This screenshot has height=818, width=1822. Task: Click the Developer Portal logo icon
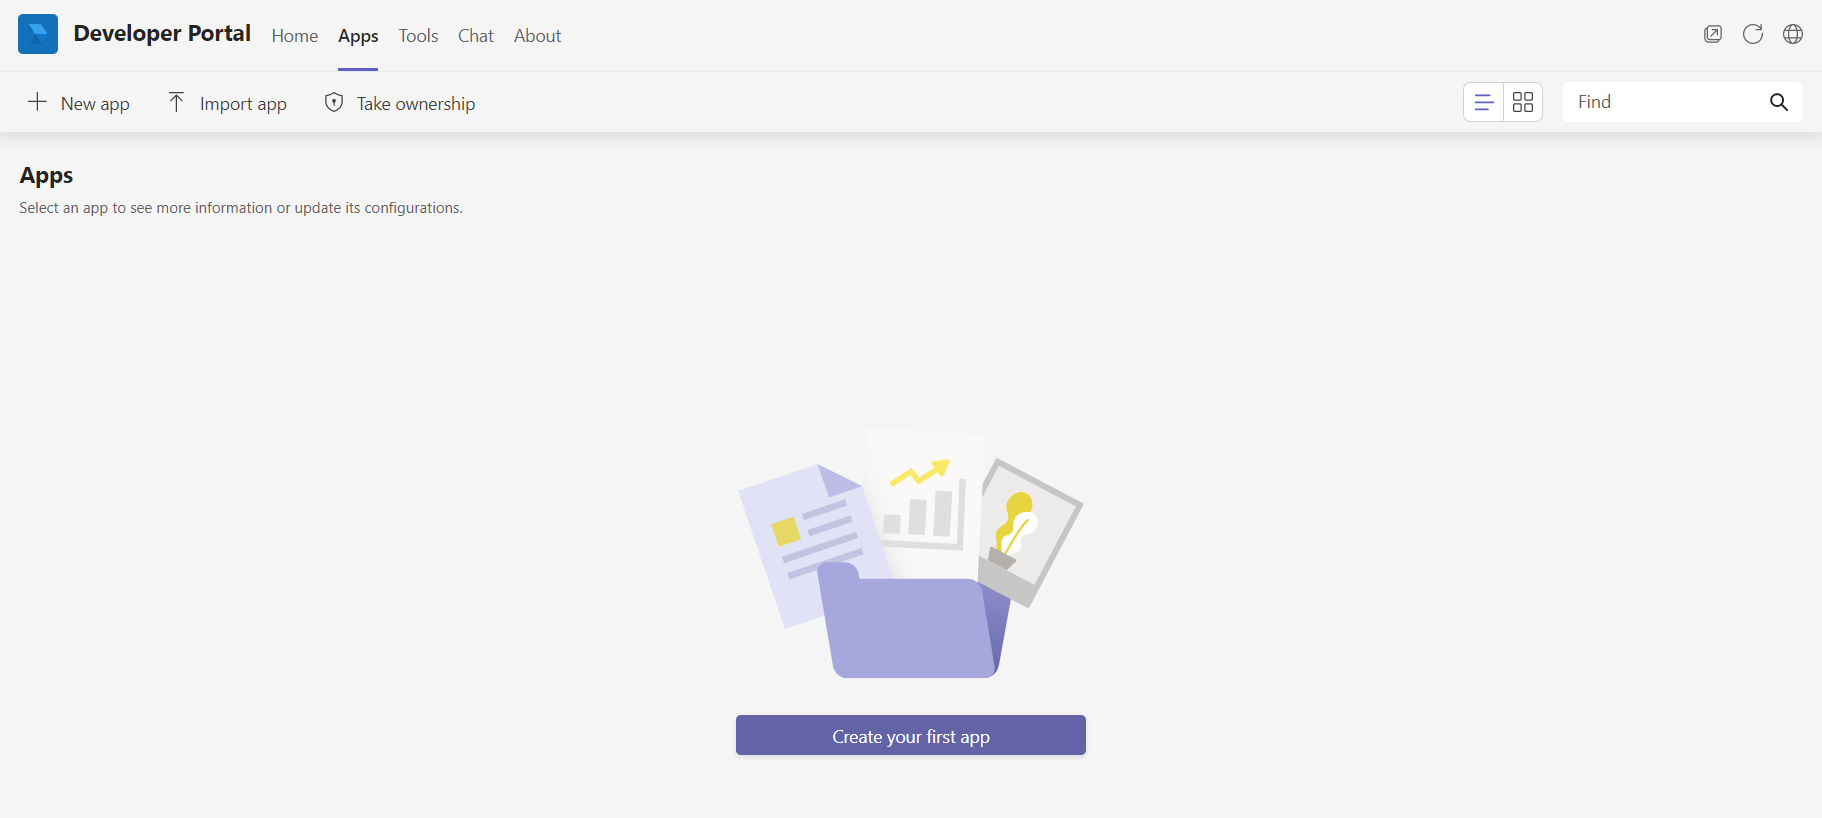click(x=38, y=34)
